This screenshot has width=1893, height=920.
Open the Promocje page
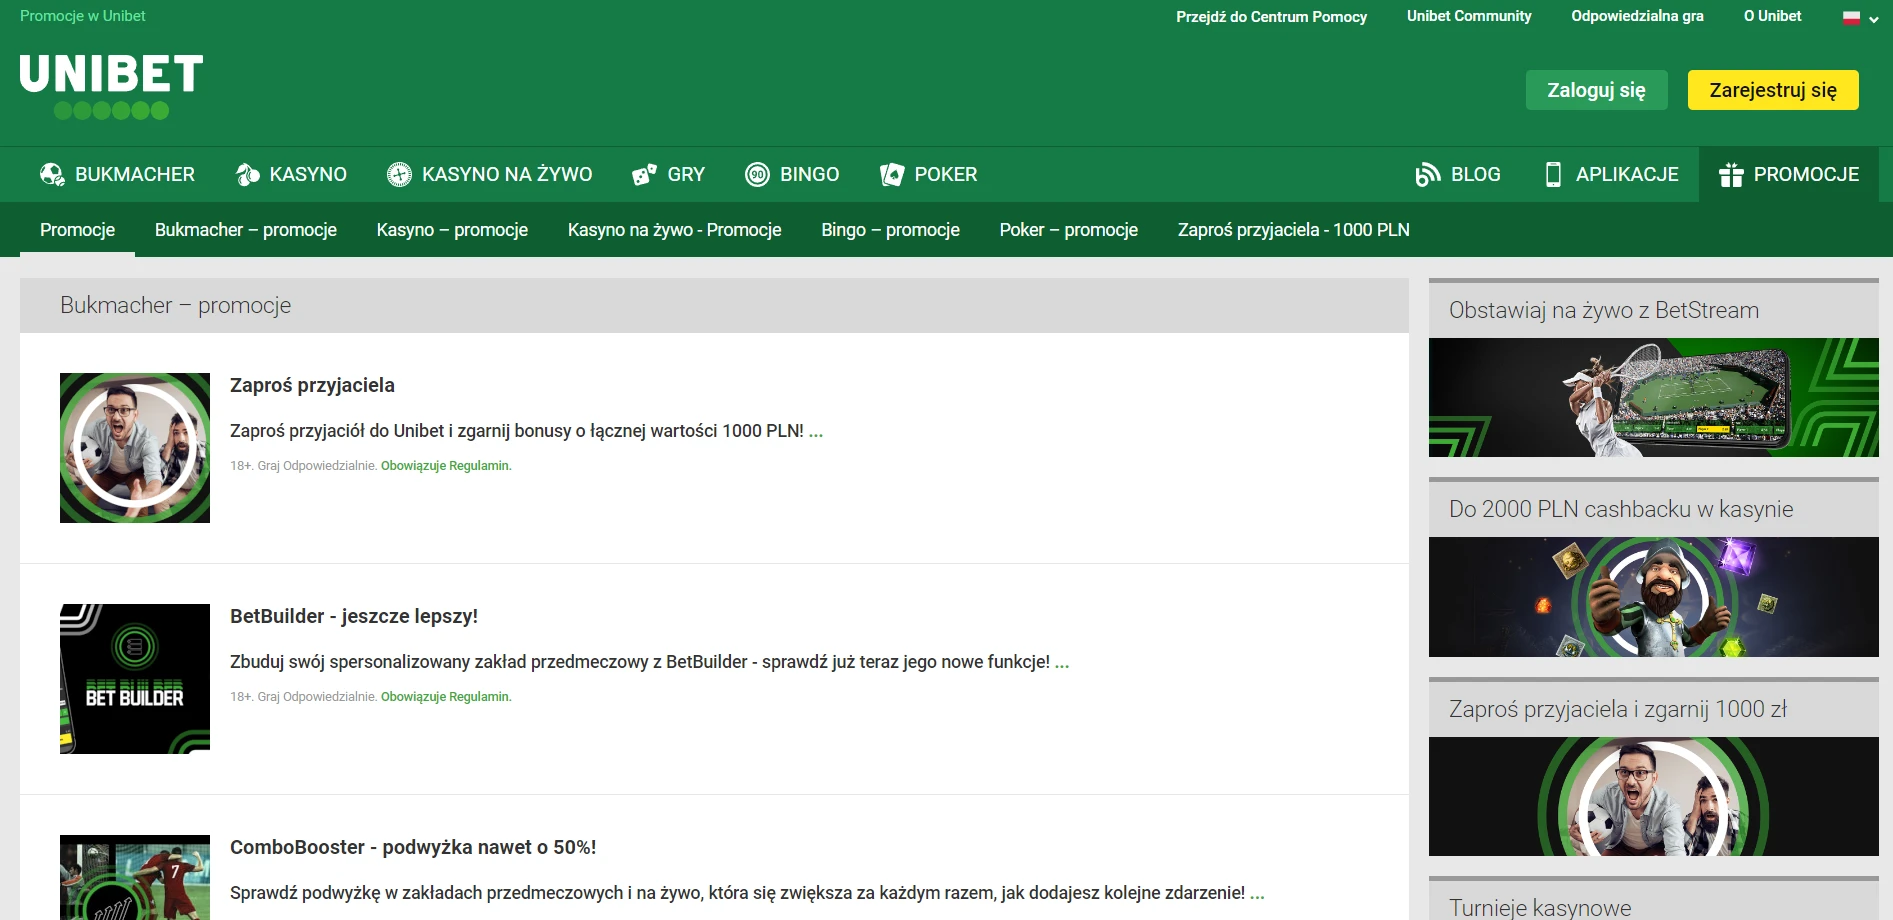point(1788,175)
